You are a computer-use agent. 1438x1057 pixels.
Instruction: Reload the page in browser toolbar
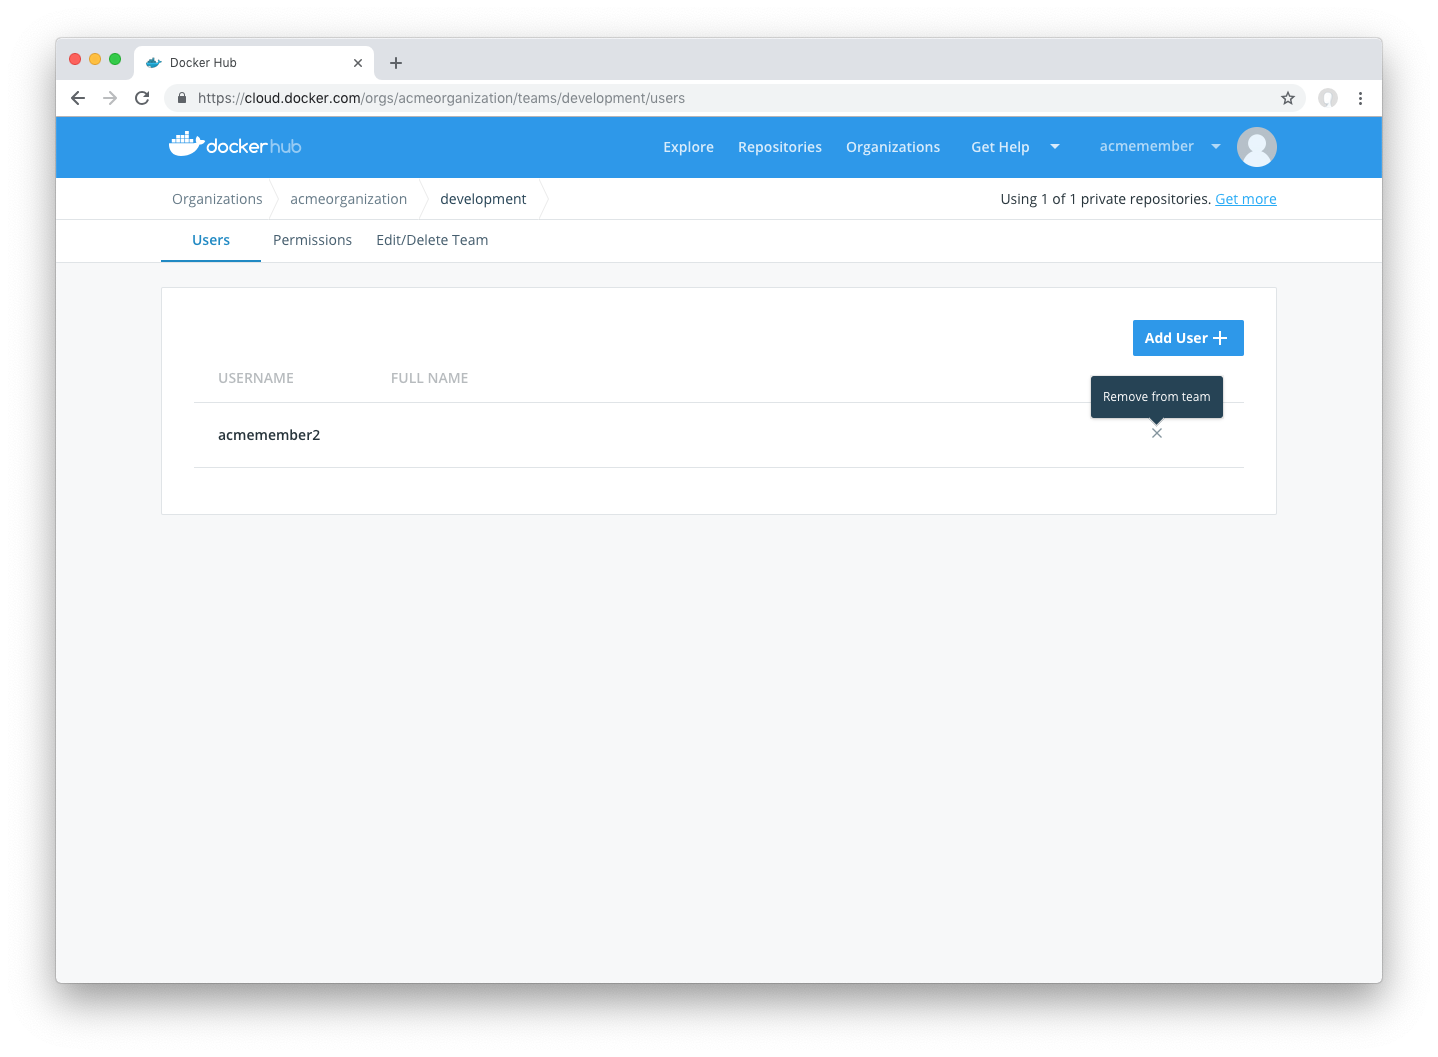pyautogui.click(x=142, y=98)
